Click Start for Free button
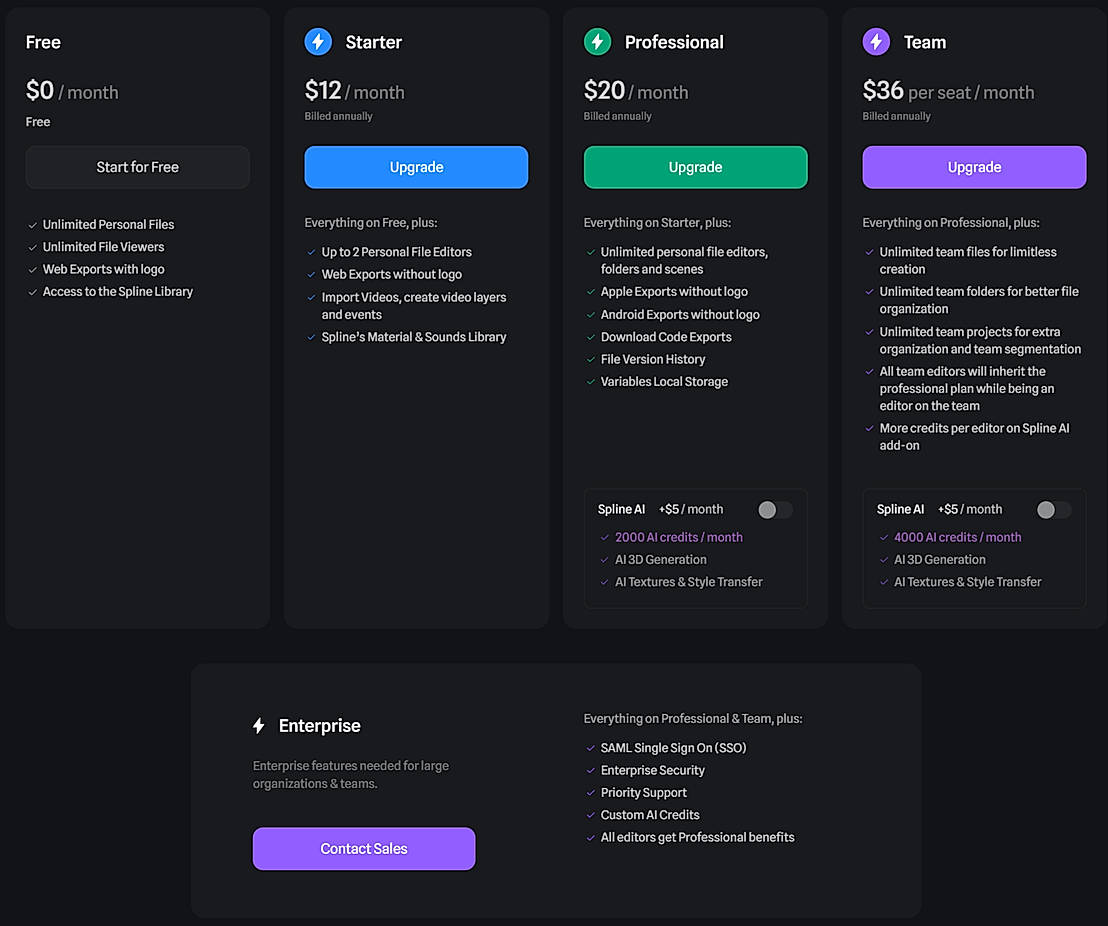The width and height of the screenshot is (1108, 926). (x=138, y=168)
